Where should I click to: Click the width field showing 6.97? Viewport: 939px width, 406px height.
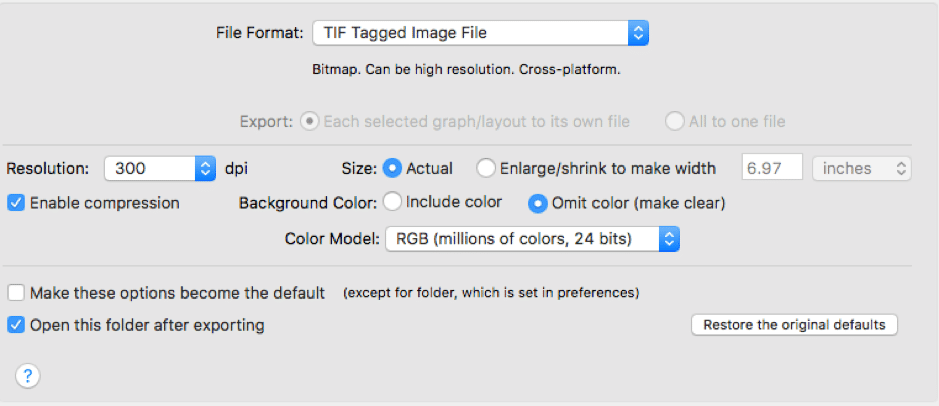point(773,168)
